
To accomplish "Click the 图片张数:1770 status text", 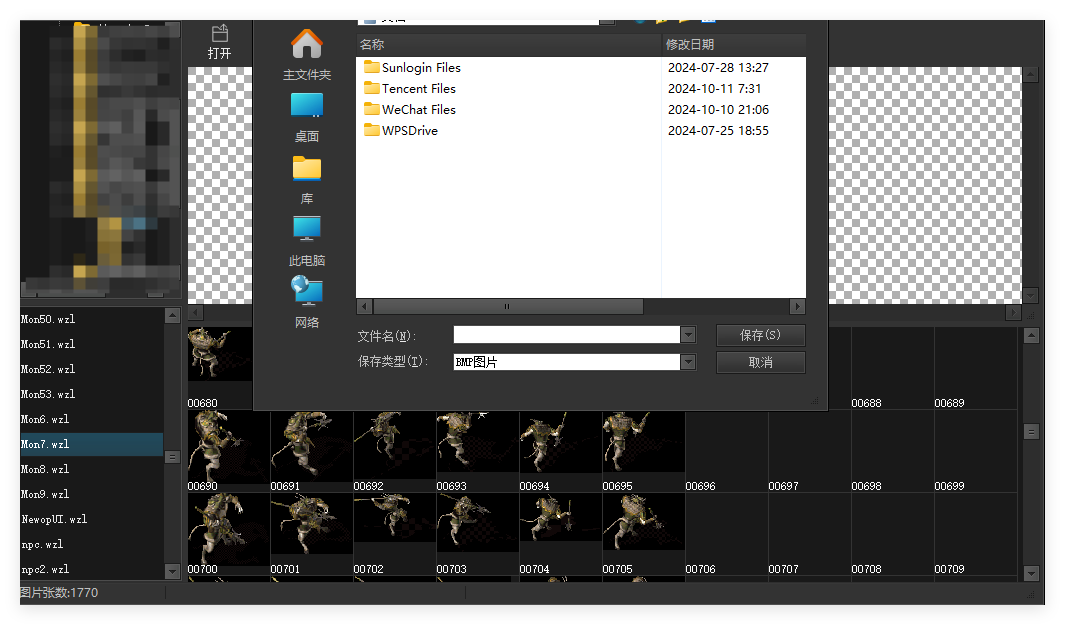I will click(x=59, y=592).
